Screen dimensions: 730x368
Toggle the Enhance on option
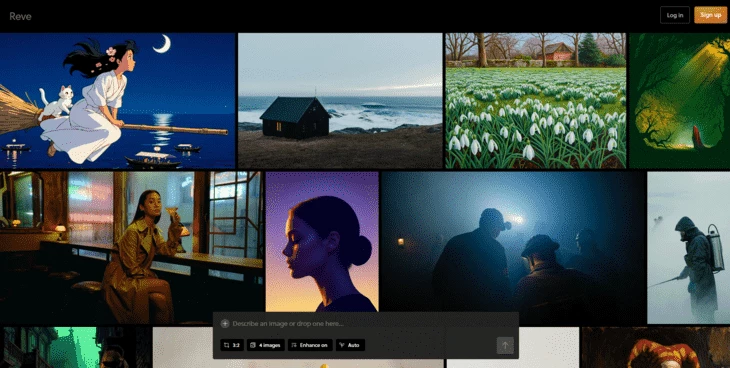pos(310,345)
